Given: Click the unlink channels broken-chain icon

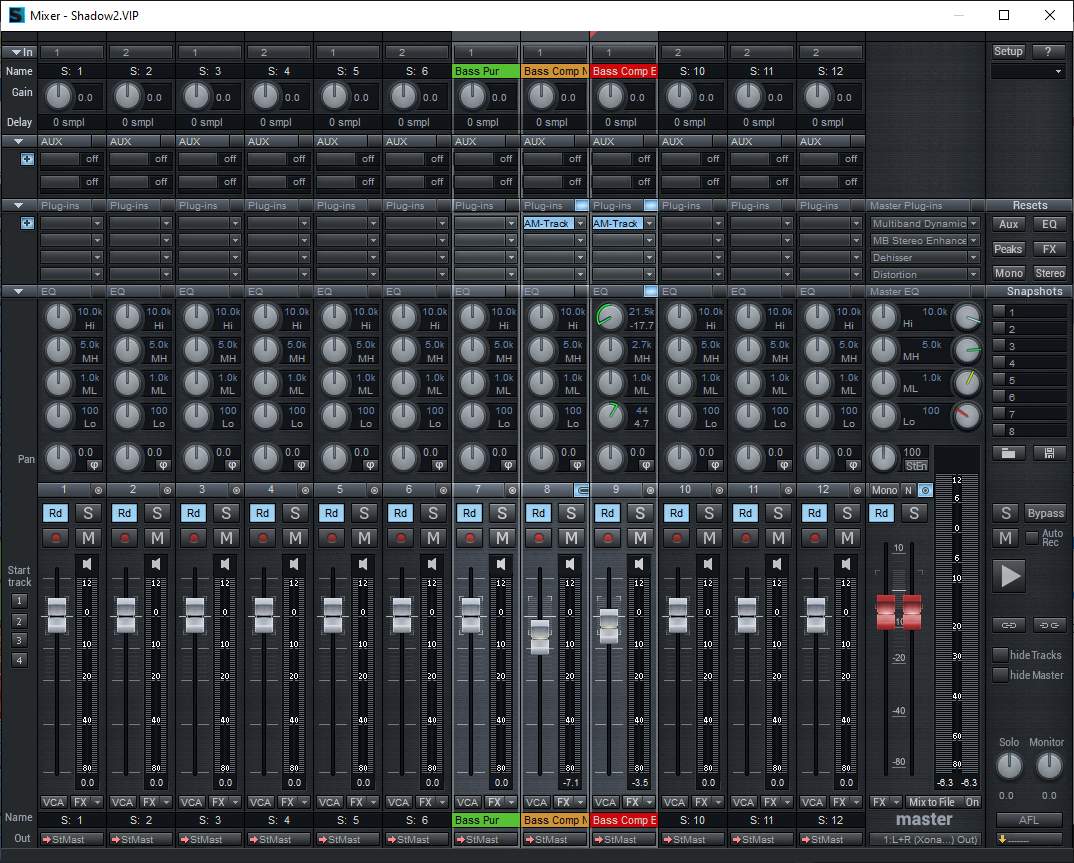Looking at the screenshot, I should pos(1049,624).
